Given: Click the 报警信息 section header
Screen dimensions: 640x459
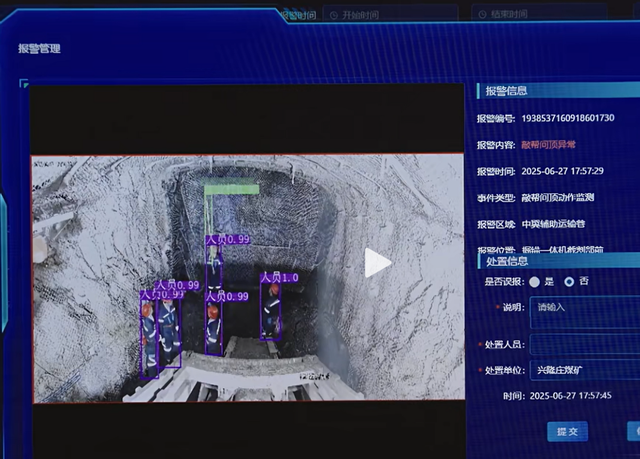Looking at the screenshot, I should [507, 91].
